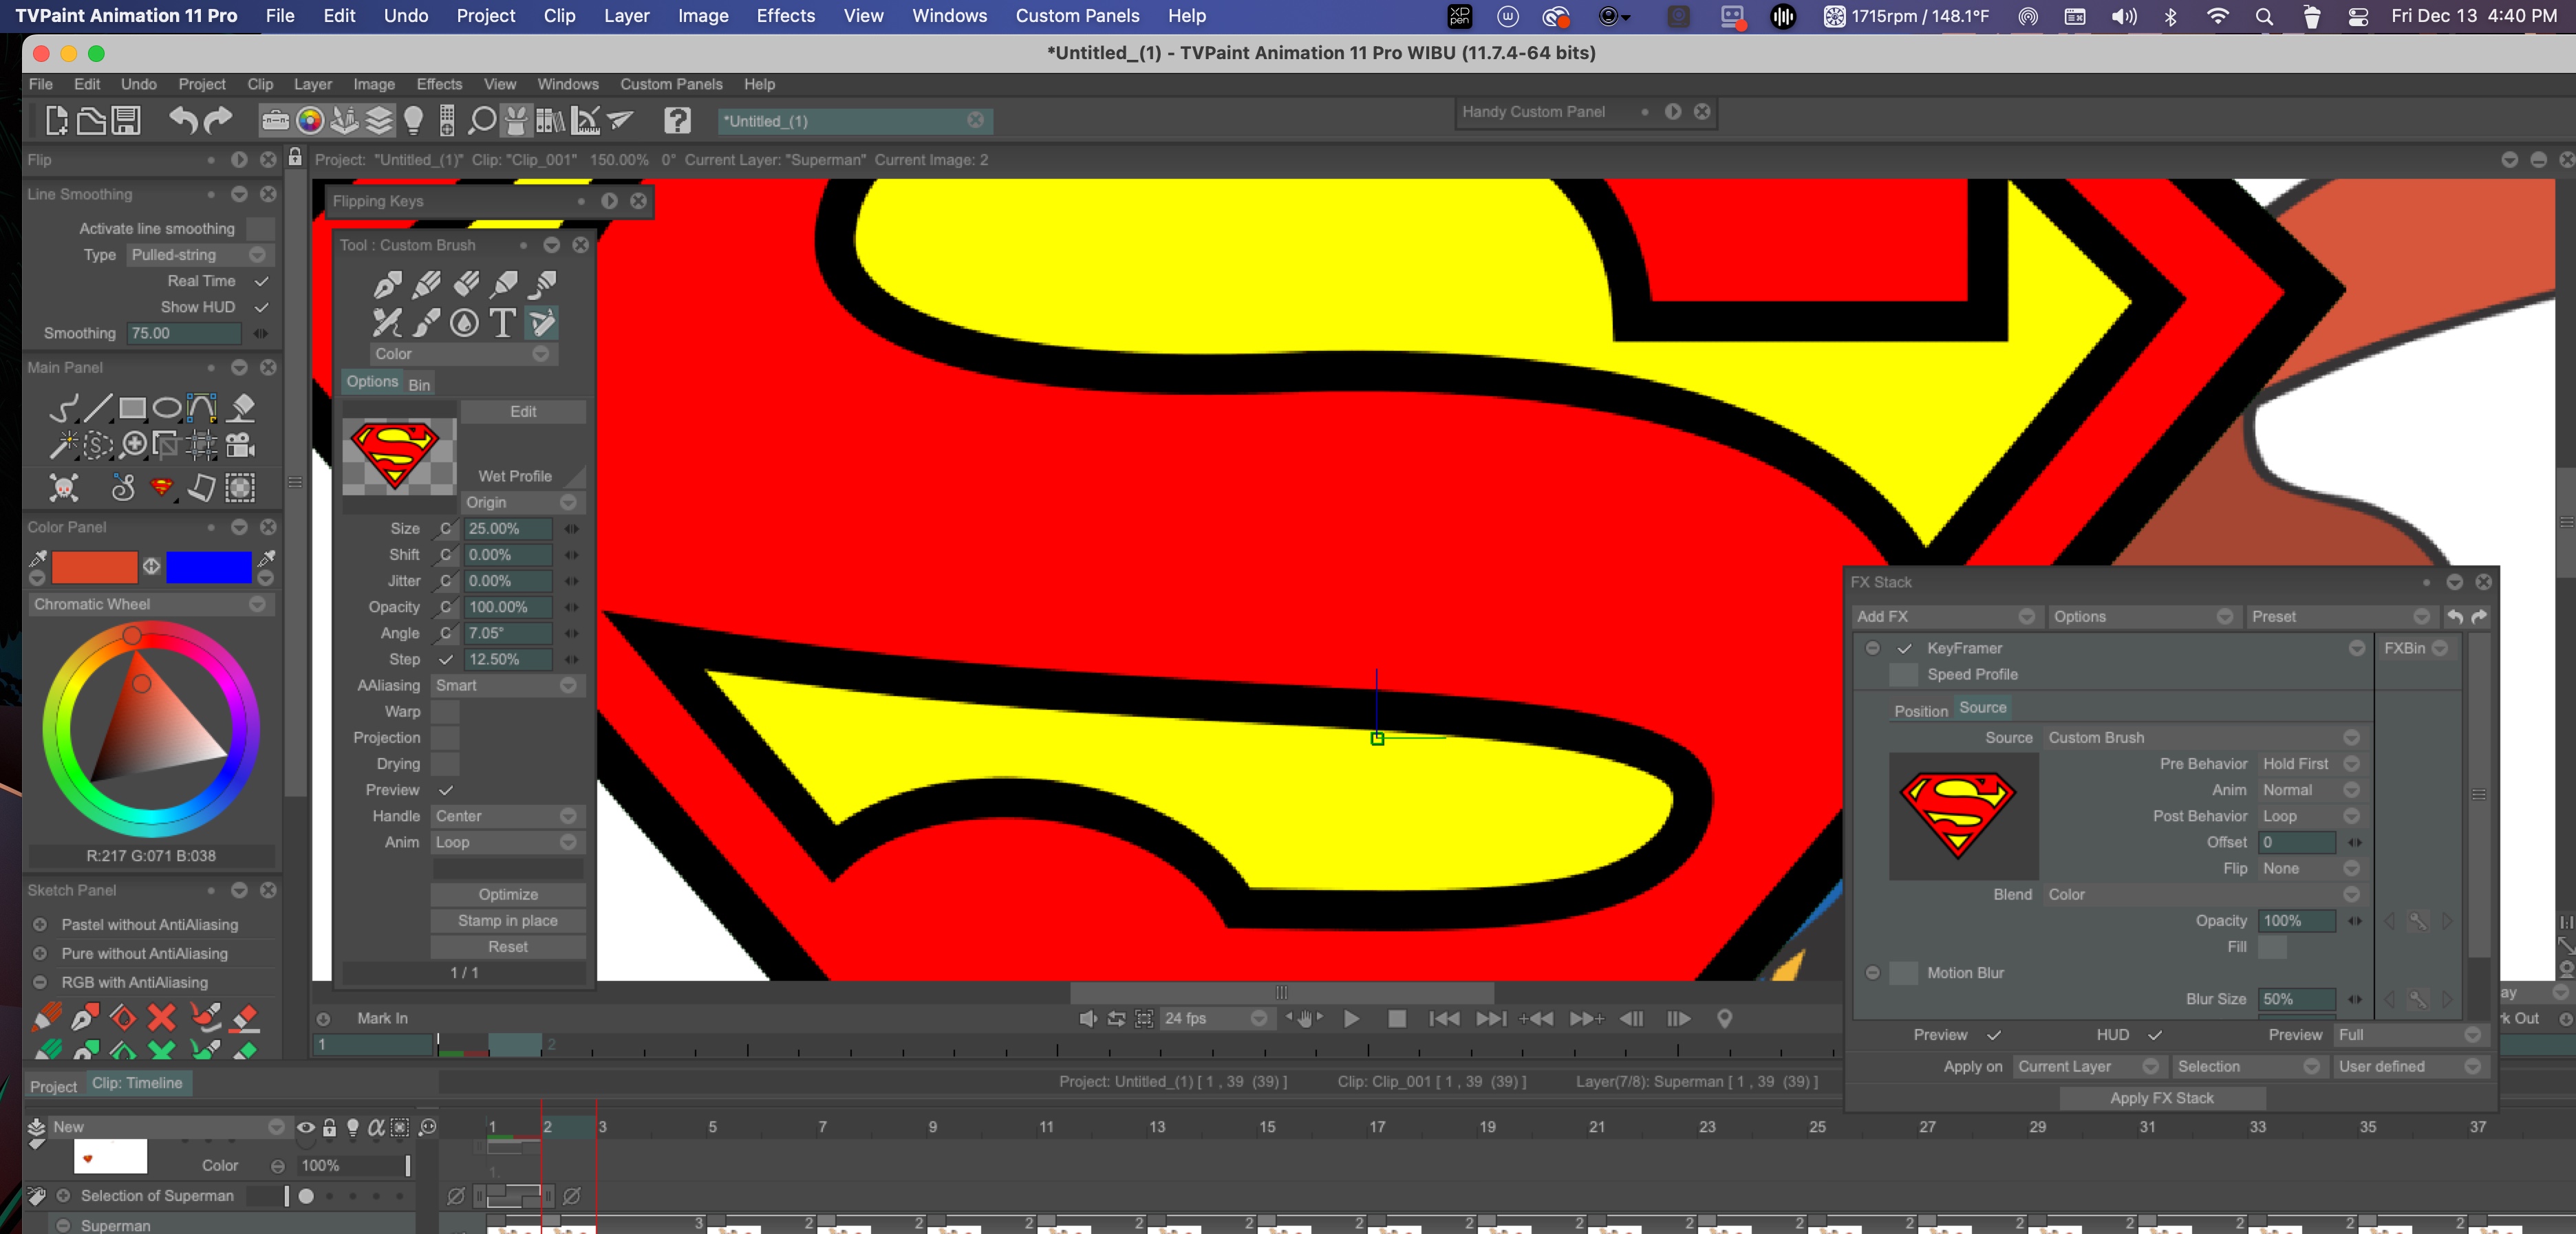Click the Undo arrow in toolbar
The image size is (2576, 1234).
(182, 121)
